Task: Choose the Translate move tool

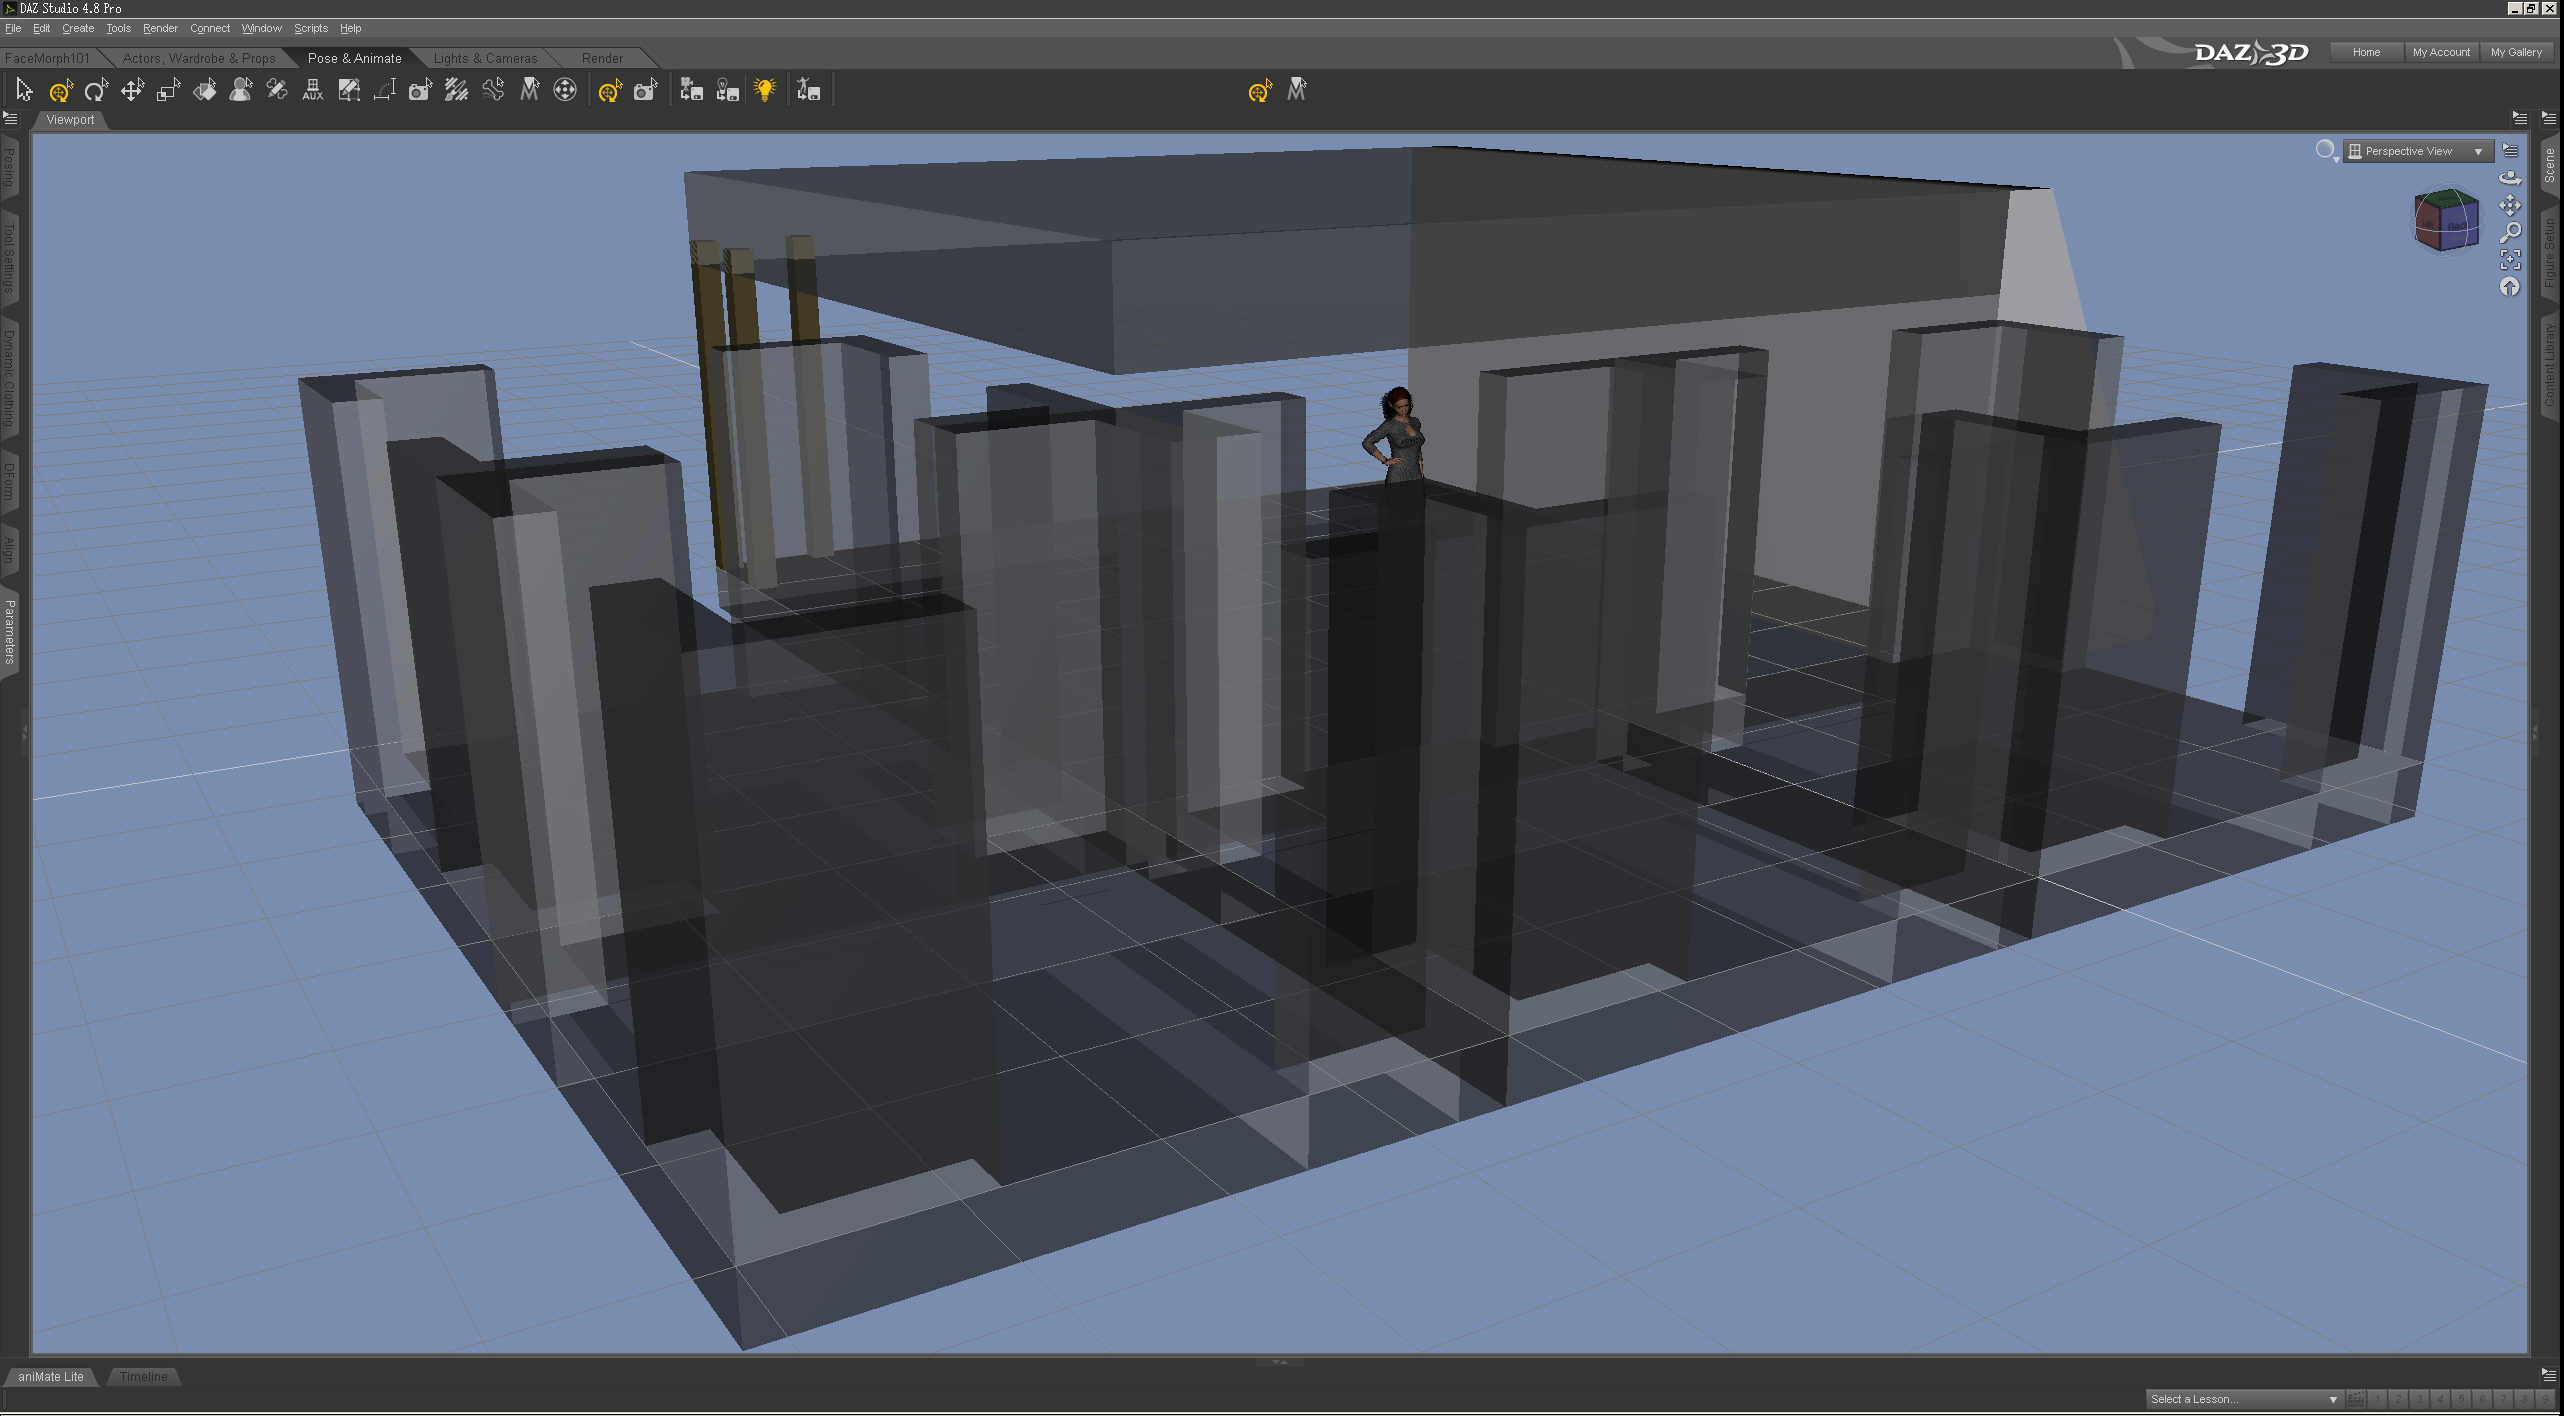Action: pyautogui.click(x=132, y=91)
